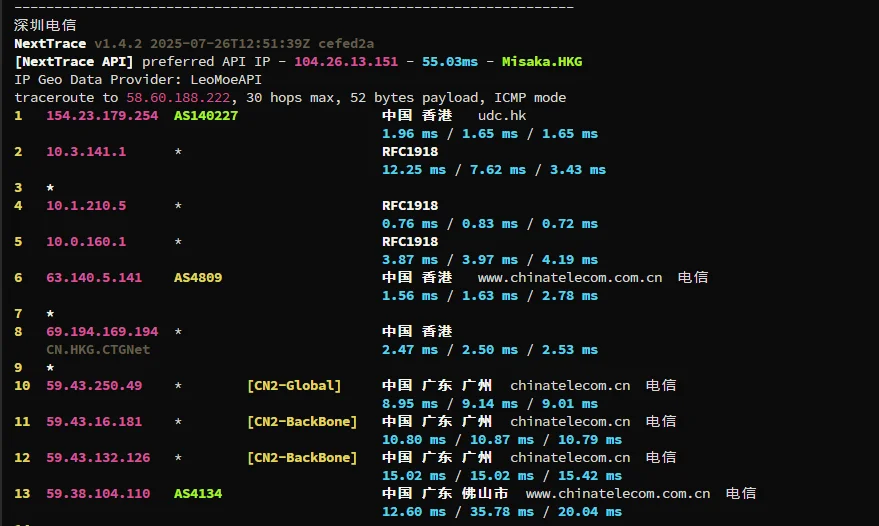Click the destination IP 58.60.188.222
Viewport: 879px width, 526px height.
(178, 98)
